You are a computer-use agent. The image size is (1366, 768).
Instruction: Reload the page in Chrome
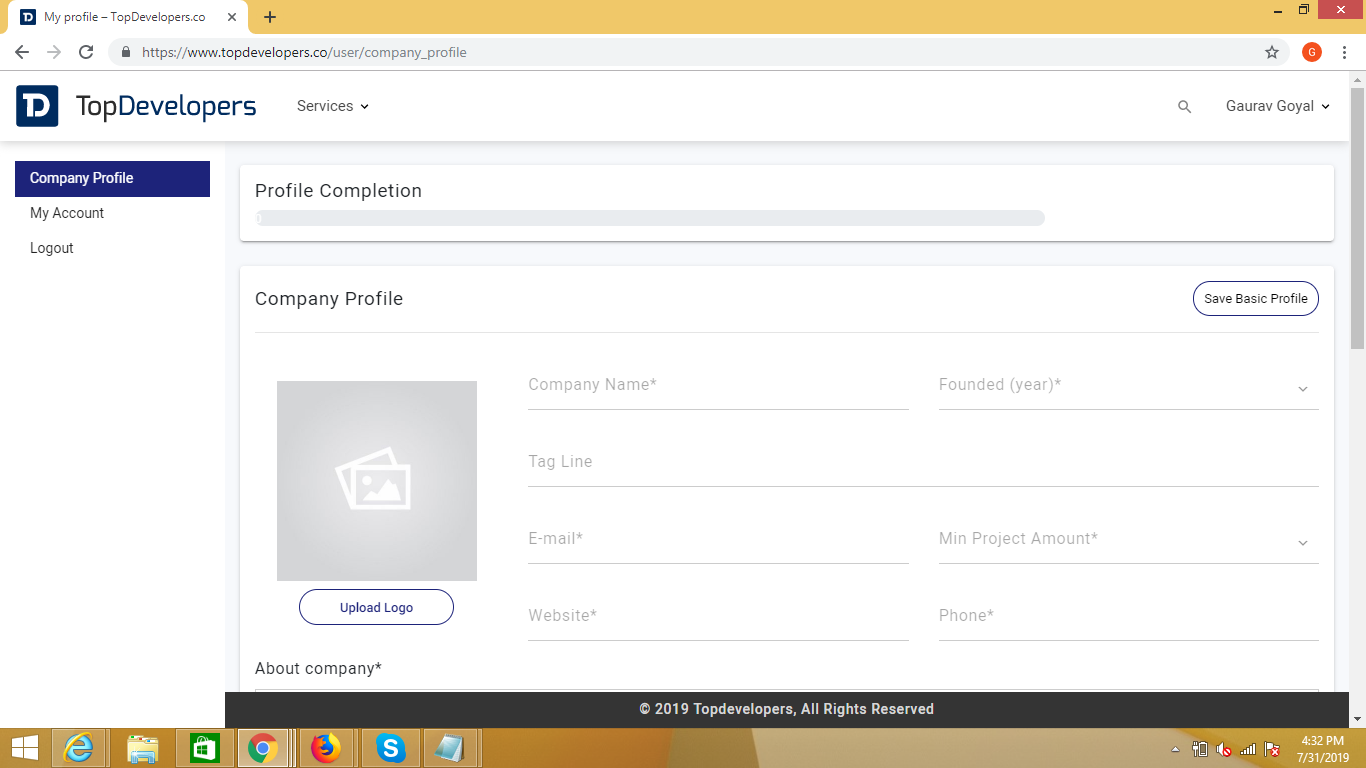86,52
